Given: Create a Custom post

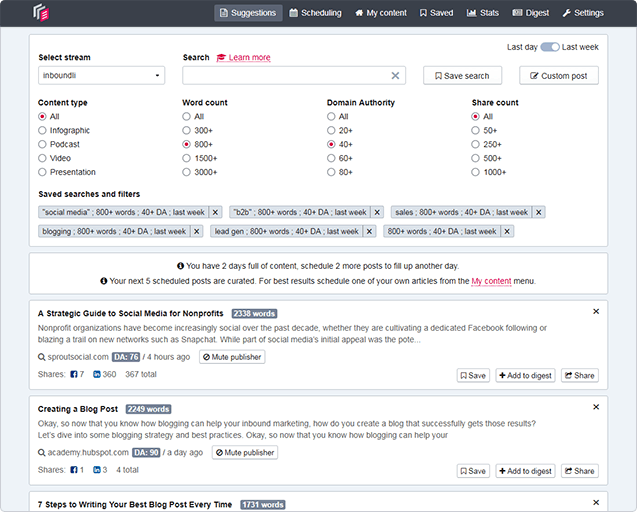Looking at the screenshot, I should (559, 76).
